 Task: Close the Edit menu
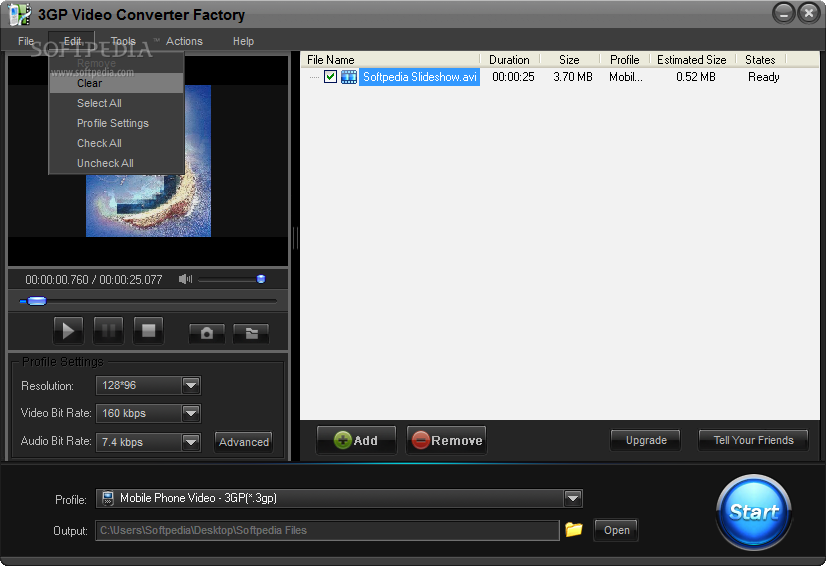point(72,41)
